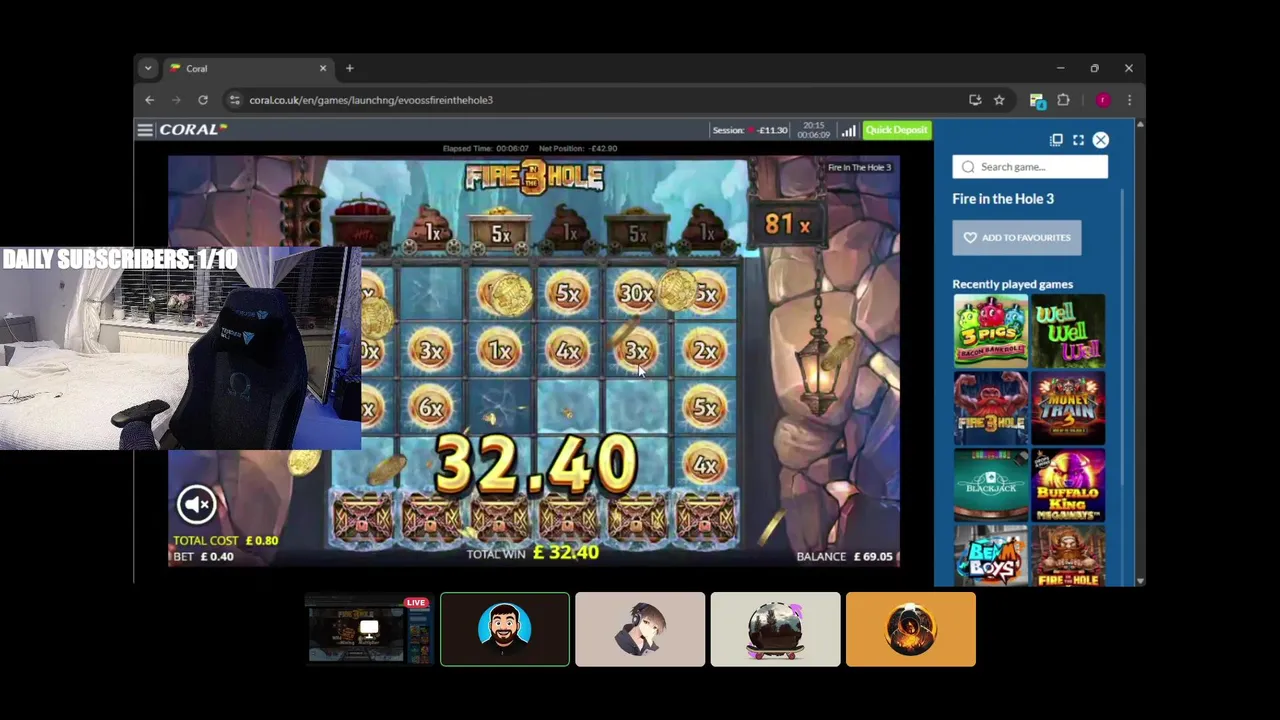Open Blackjack game thumbnail
The height and width of the screenshot is (720, 1280).
990,485
